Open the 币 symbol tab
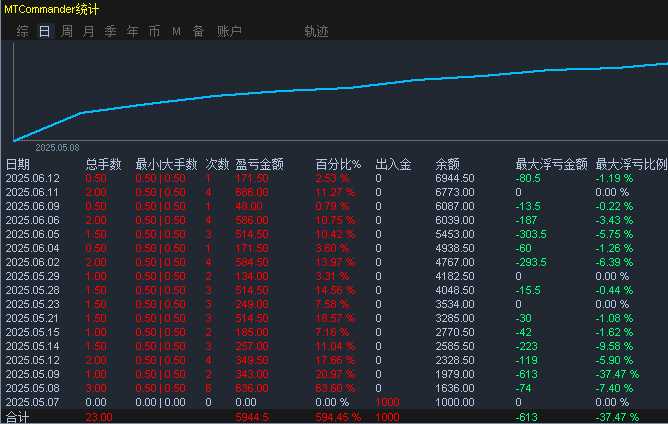The width and height of the screenshot is (668, 424). point(155,31)
